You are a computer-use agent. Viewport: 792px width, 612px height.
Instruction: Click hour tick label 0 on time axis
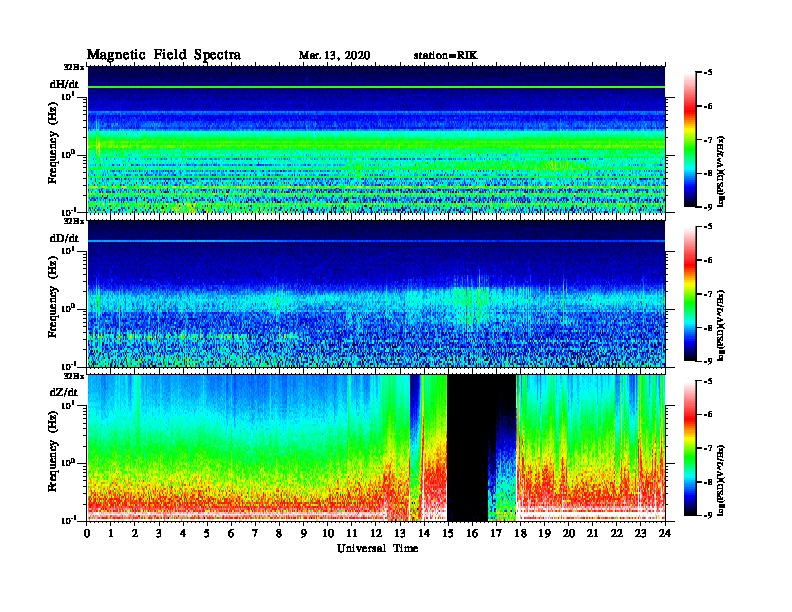click(87, 534)
